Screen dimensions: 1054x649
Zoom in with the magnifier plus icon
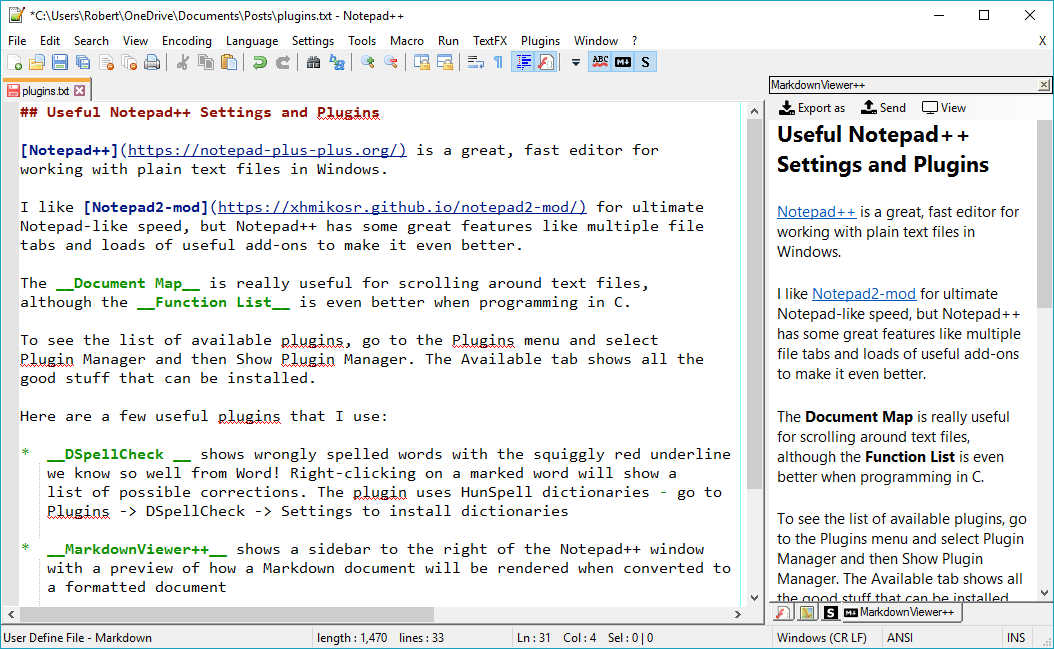click(x=368, y=63)
